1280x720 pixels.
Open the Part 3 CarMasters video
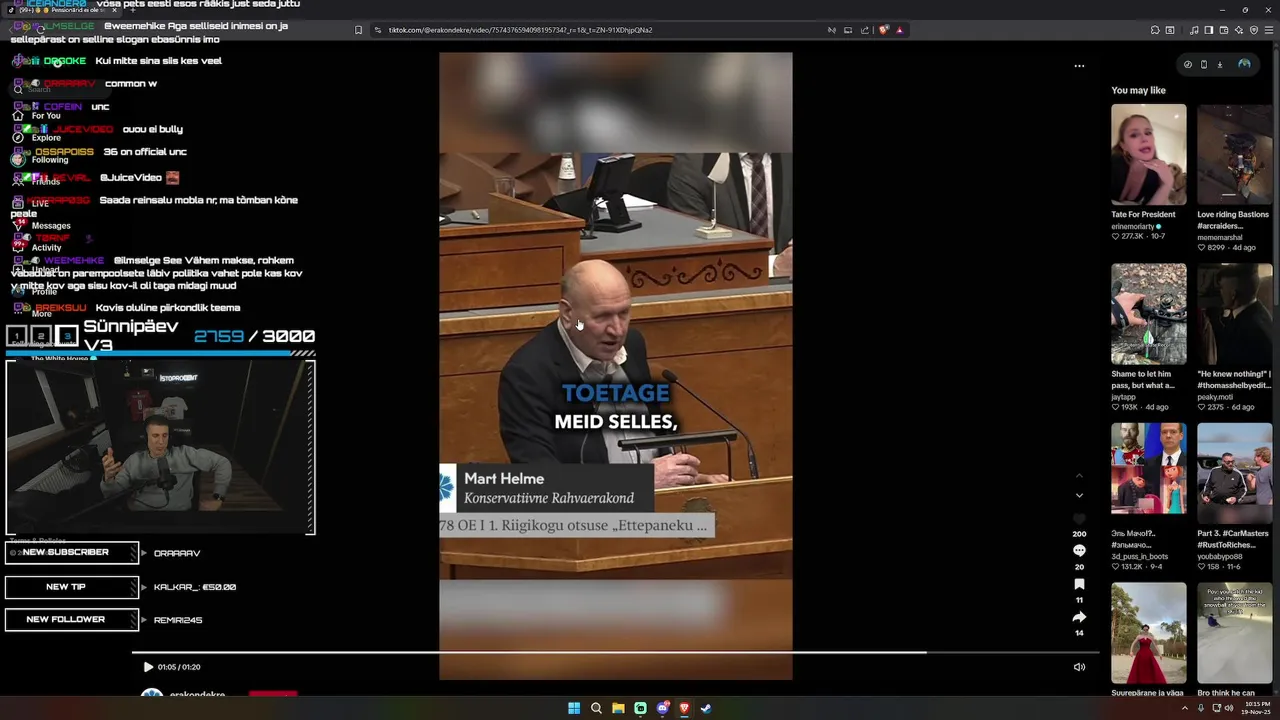point(1235,473)
